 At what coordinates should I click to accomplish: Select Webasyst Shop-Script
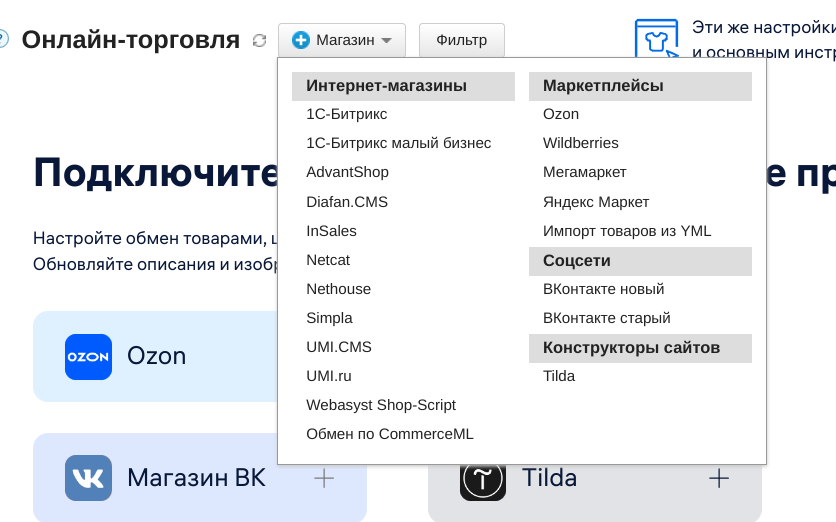tap(381, 405)
